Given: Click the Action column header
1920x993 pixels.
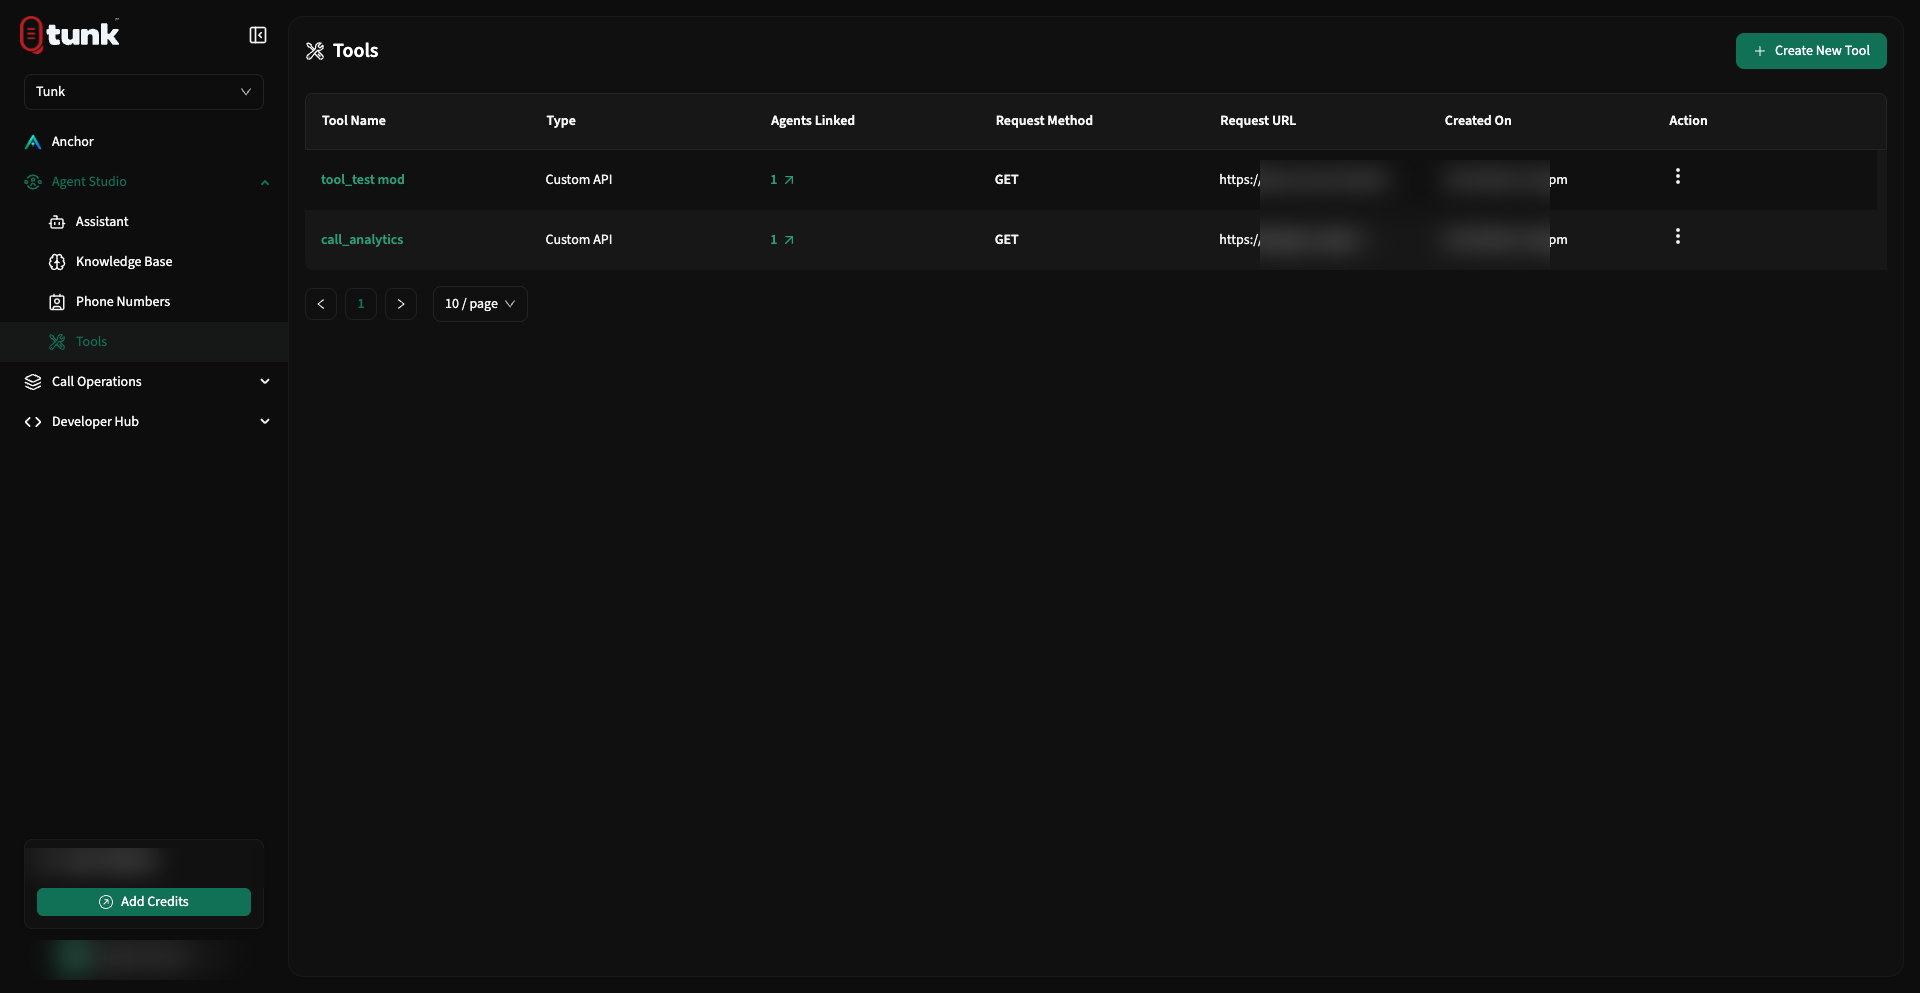Looking at the screenshot, I should pyautogui.click(x=1688, y=121).
